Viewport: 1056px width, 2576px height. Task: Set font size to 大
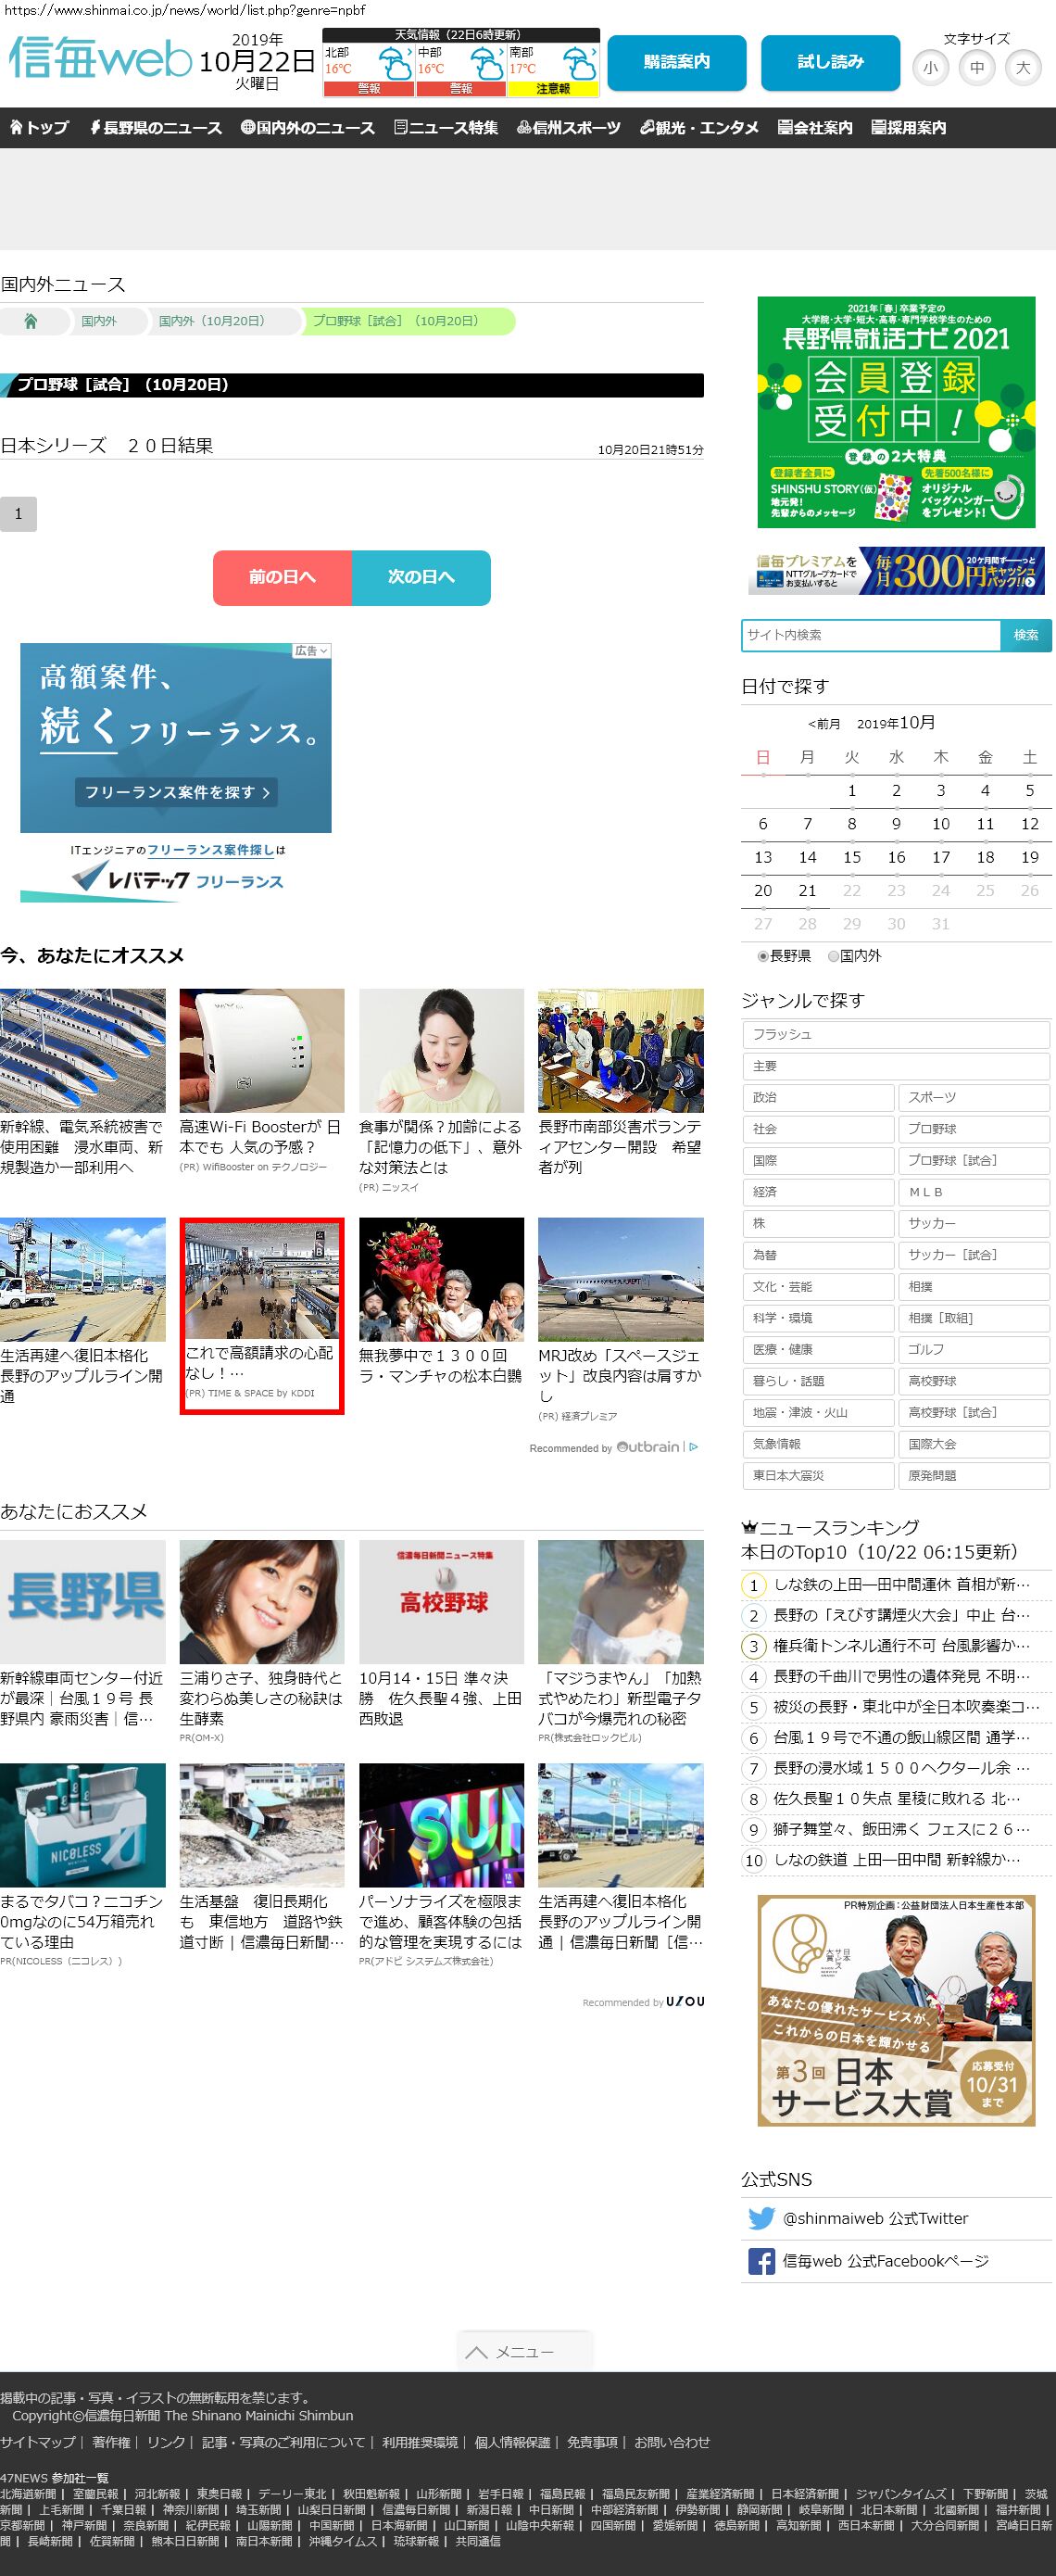tap(1023, 68)
